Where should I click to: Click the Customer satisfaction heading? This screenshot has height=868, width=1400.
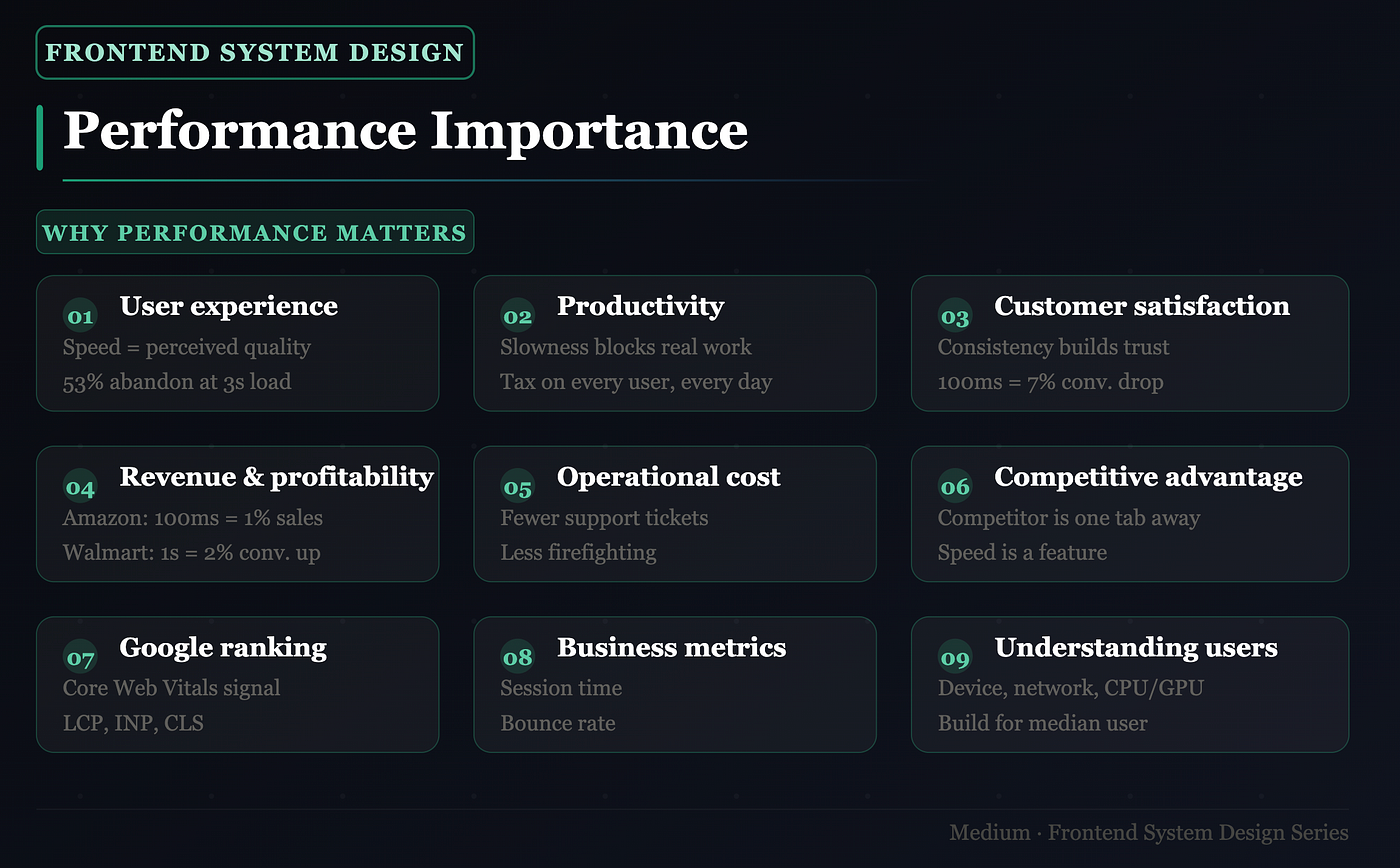coord(1142,306)
